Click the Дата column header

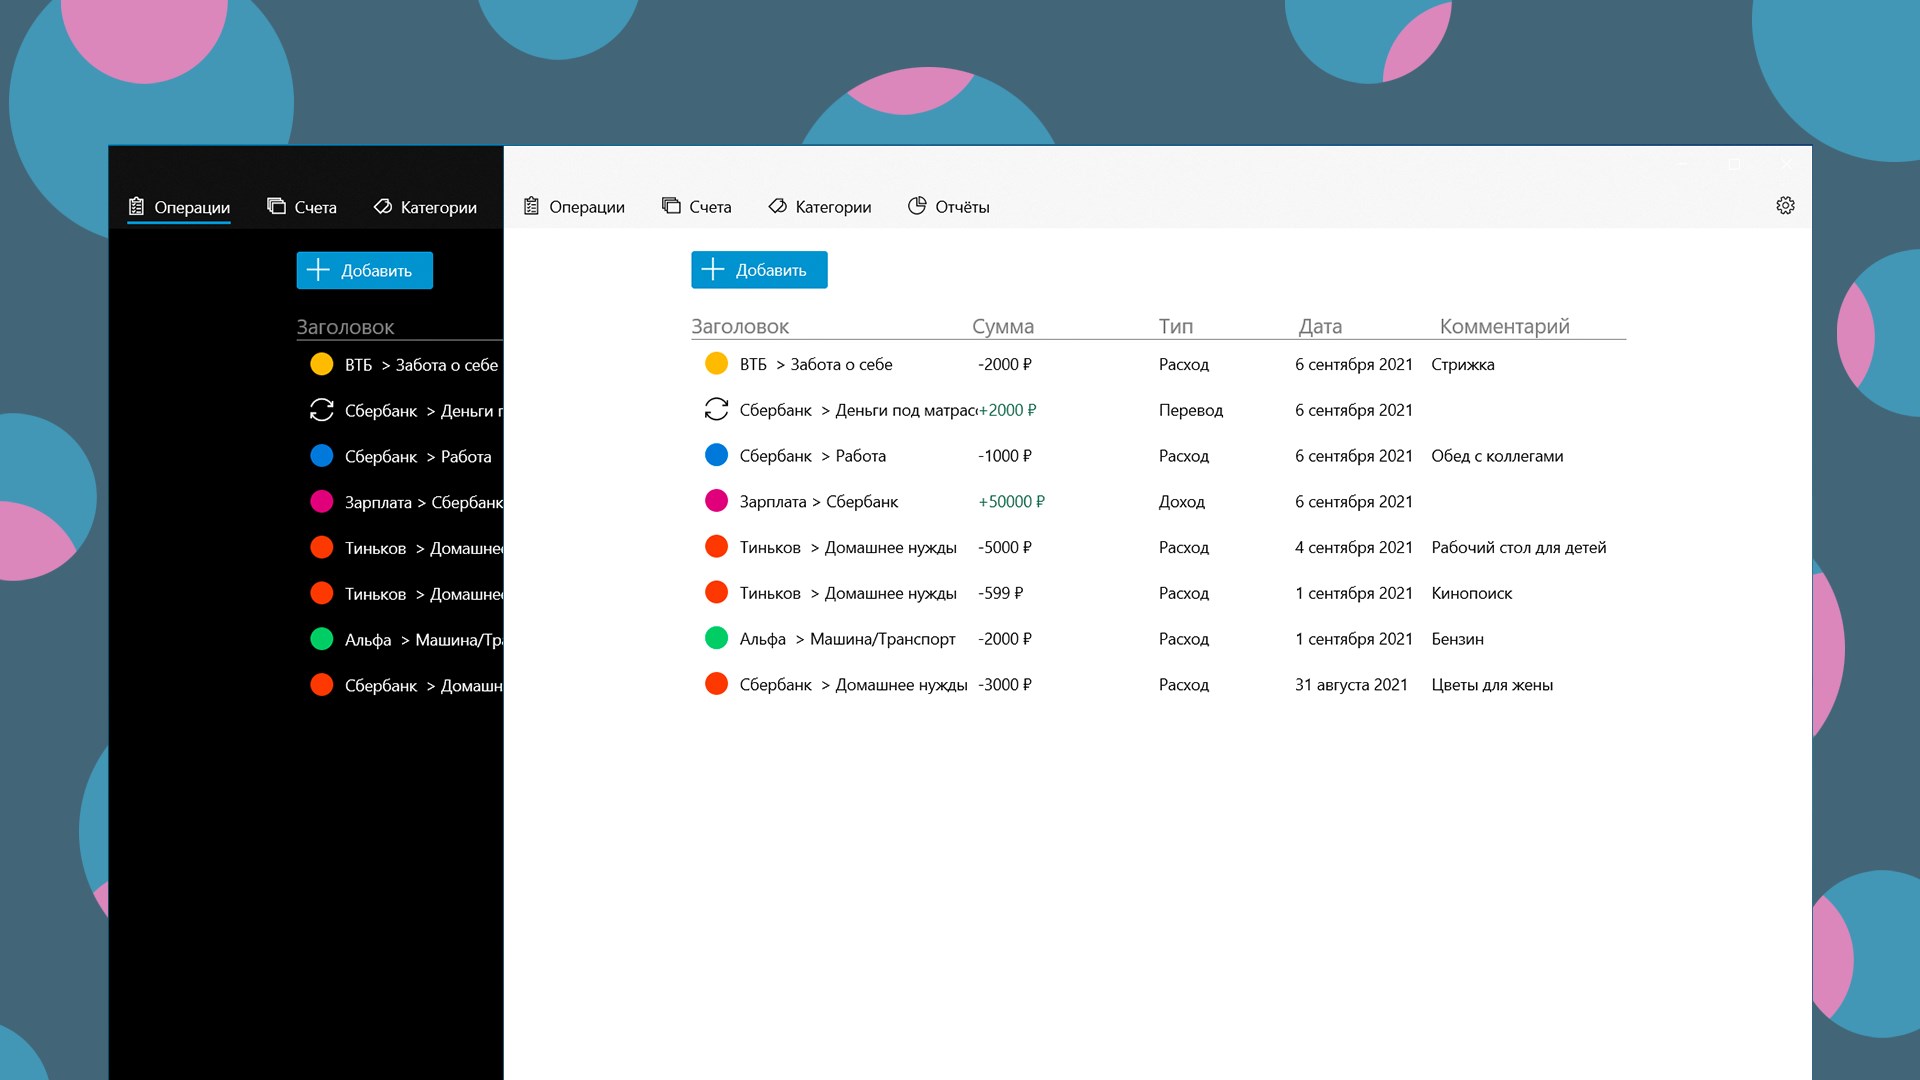tap(1320, 326)
